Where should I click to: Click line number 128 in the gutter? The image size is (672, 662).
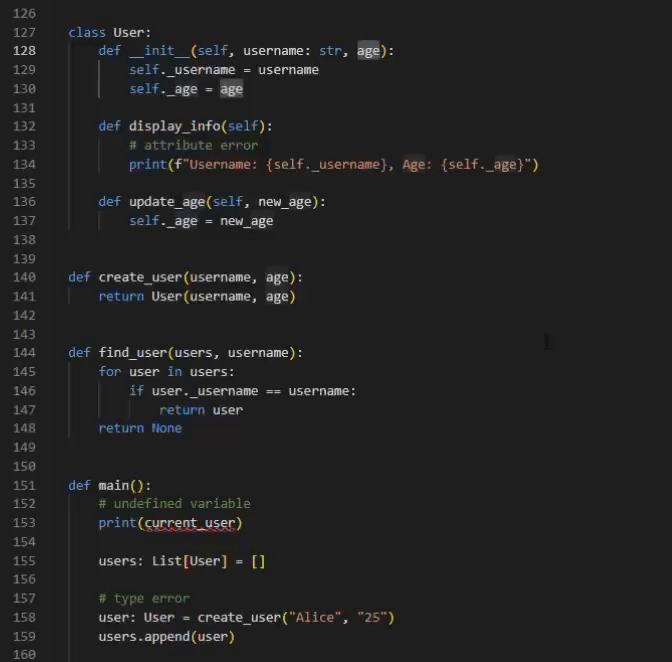point(24,51)
